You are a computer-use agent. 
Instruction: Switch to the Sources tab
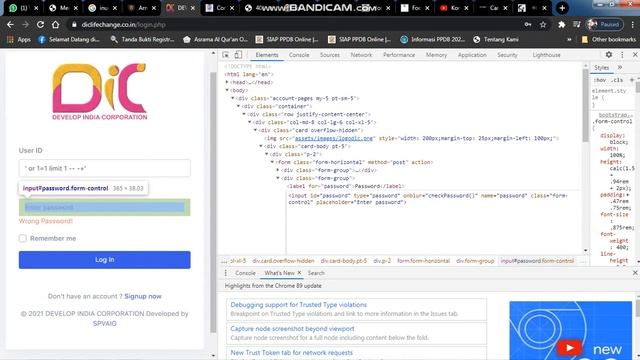coord(330,55)
